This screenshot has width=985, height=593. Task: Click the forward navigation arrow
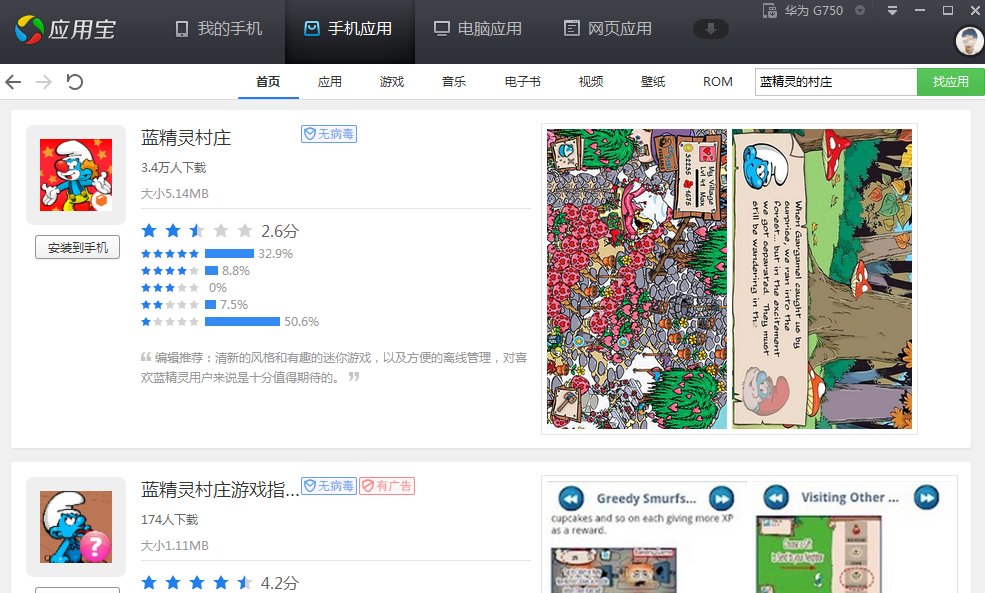coord(42,82)
